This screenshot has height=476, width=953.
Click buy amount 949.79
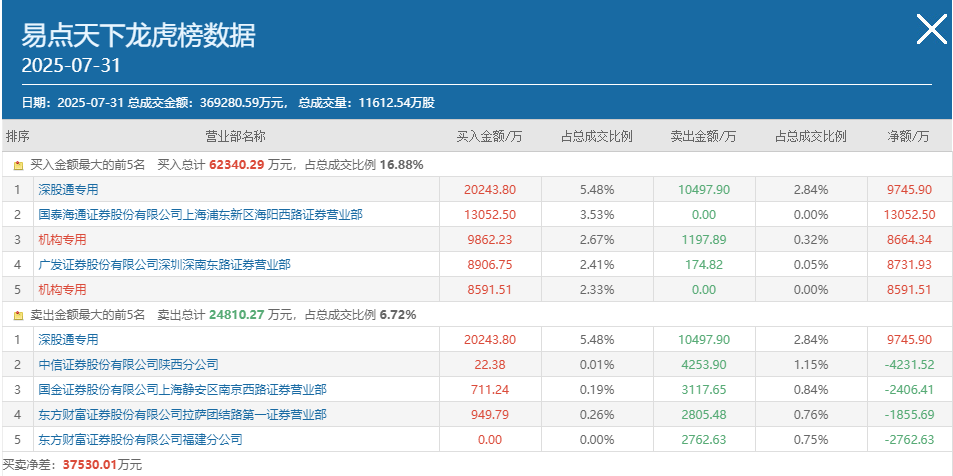490,415
